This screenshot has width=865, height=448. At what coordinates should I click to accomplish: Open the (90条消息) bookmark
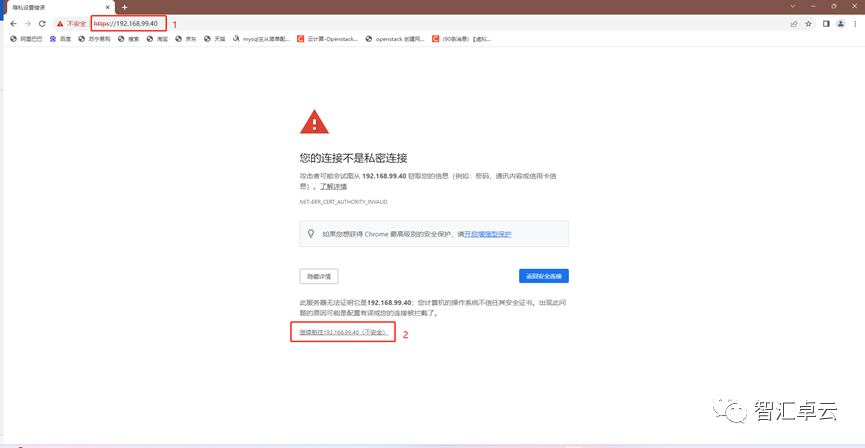462,39
